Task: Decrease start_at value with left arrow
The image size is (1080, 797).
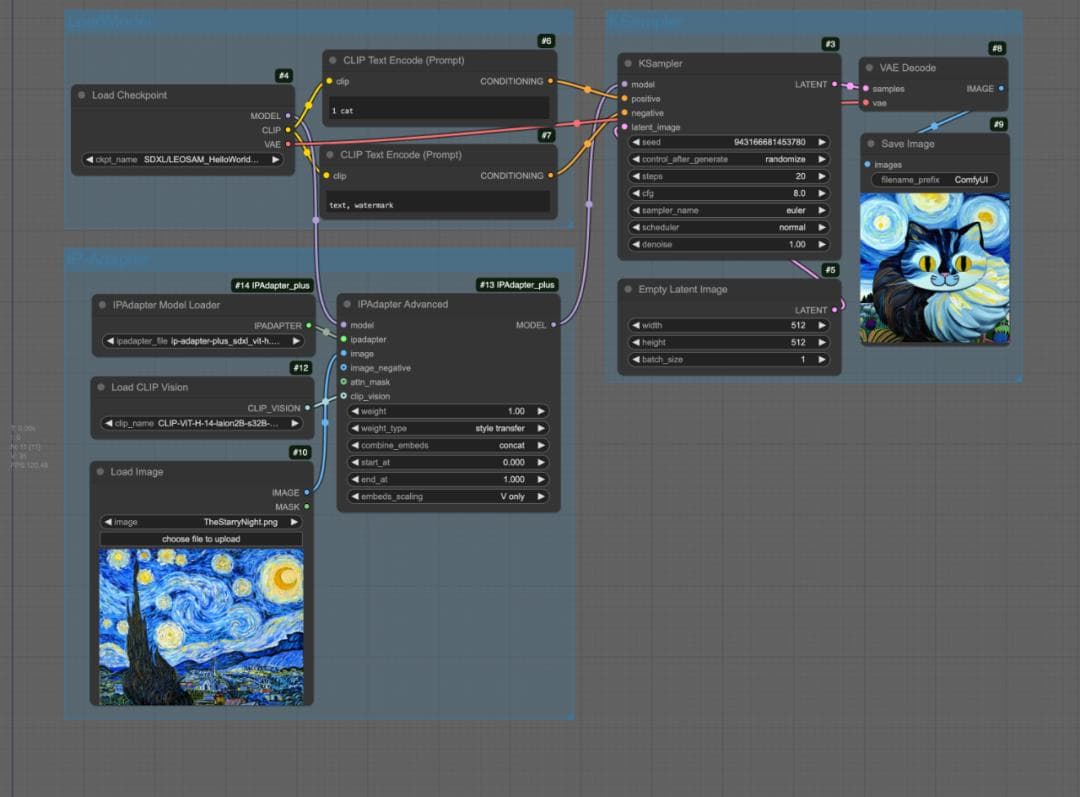Action: pos(355,462)
